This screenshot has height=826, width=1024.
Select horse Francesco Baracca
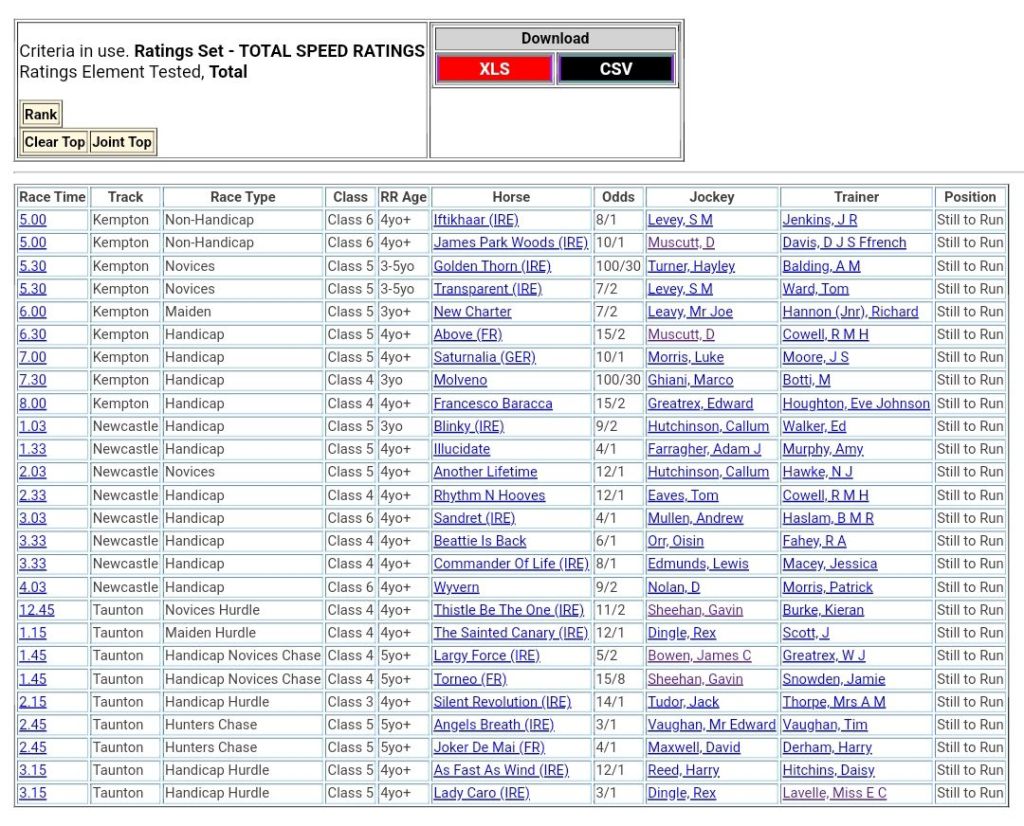(492, 403)
